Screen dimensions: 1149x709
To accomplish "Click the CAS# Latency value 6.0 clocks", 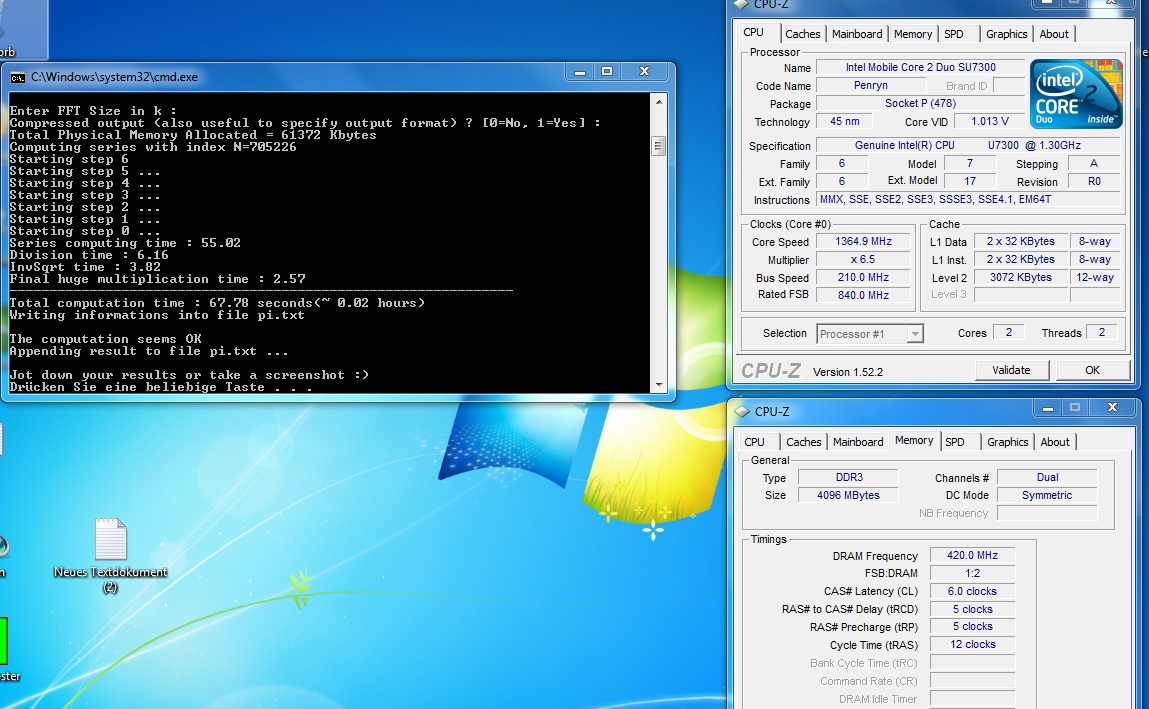I will click(972, 591).
